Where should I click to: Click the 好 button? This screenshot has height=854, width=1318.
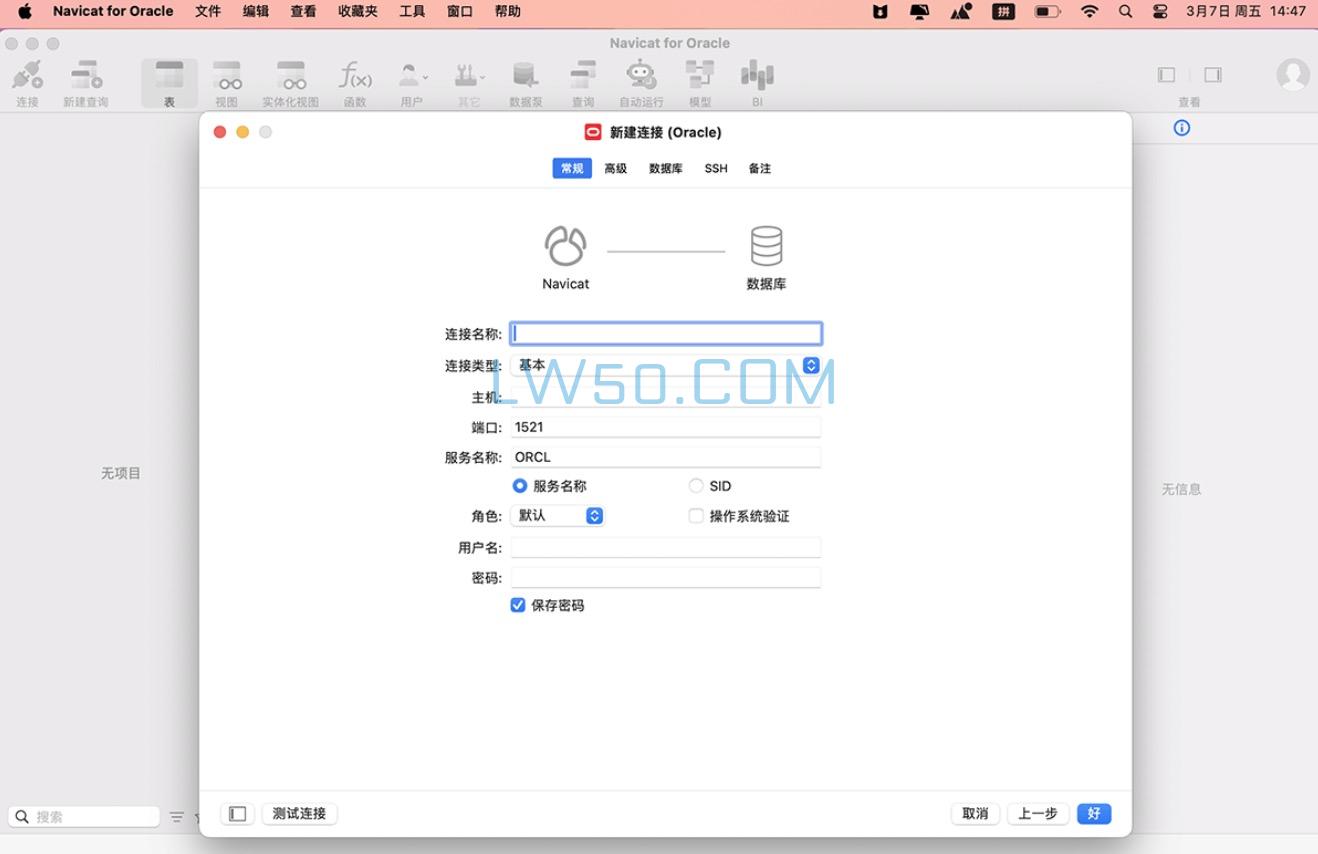[x=1094, y=814]
